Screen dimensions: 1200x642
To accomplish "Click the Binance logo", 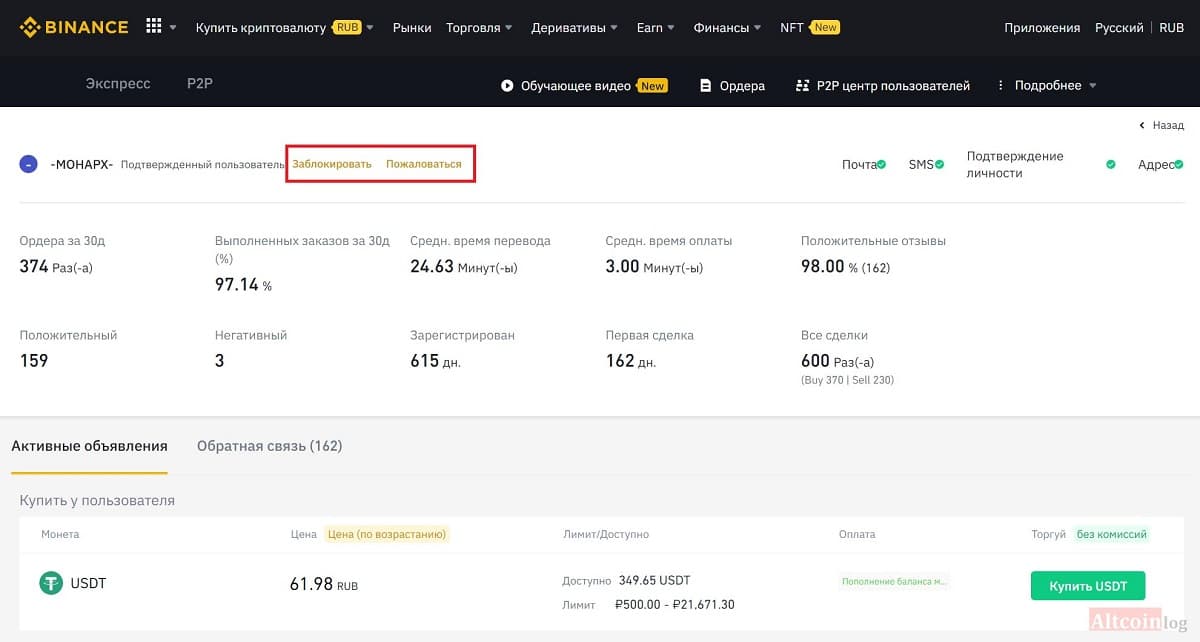I will (x=74, y=27).
